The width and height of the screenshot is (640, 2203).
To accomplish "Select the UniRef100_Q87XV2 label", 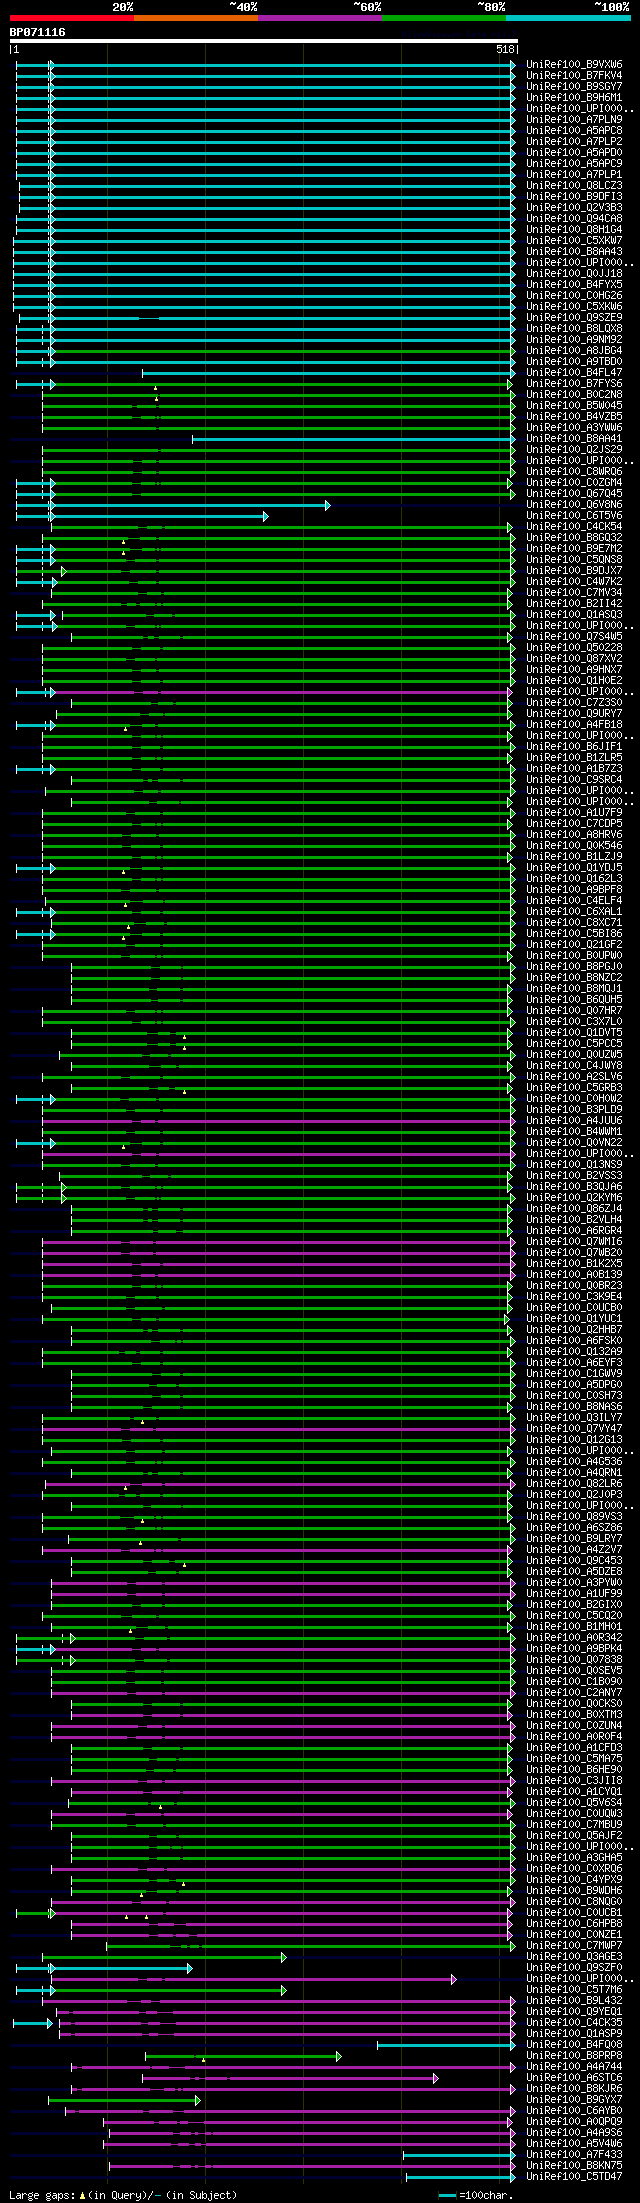I will pyautogui.click(x=574, y=659).
